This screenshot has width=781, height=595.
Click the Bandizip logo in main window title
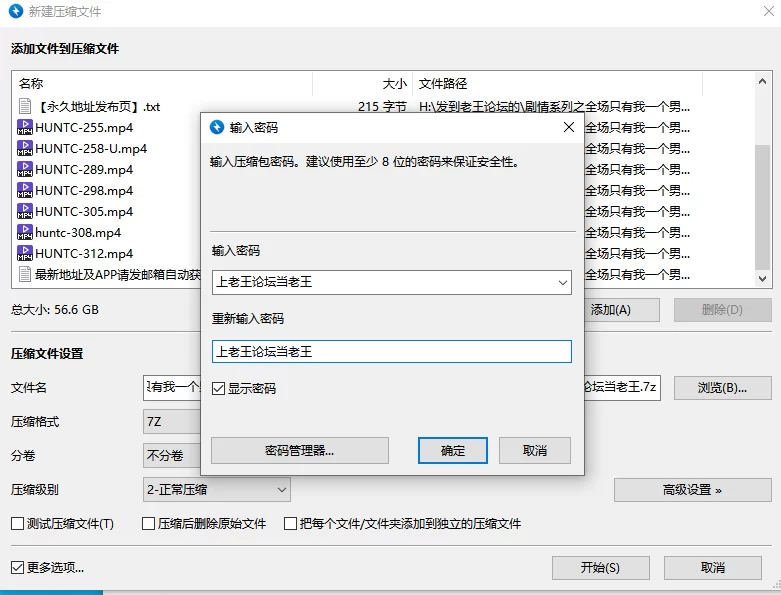[16, 11]
